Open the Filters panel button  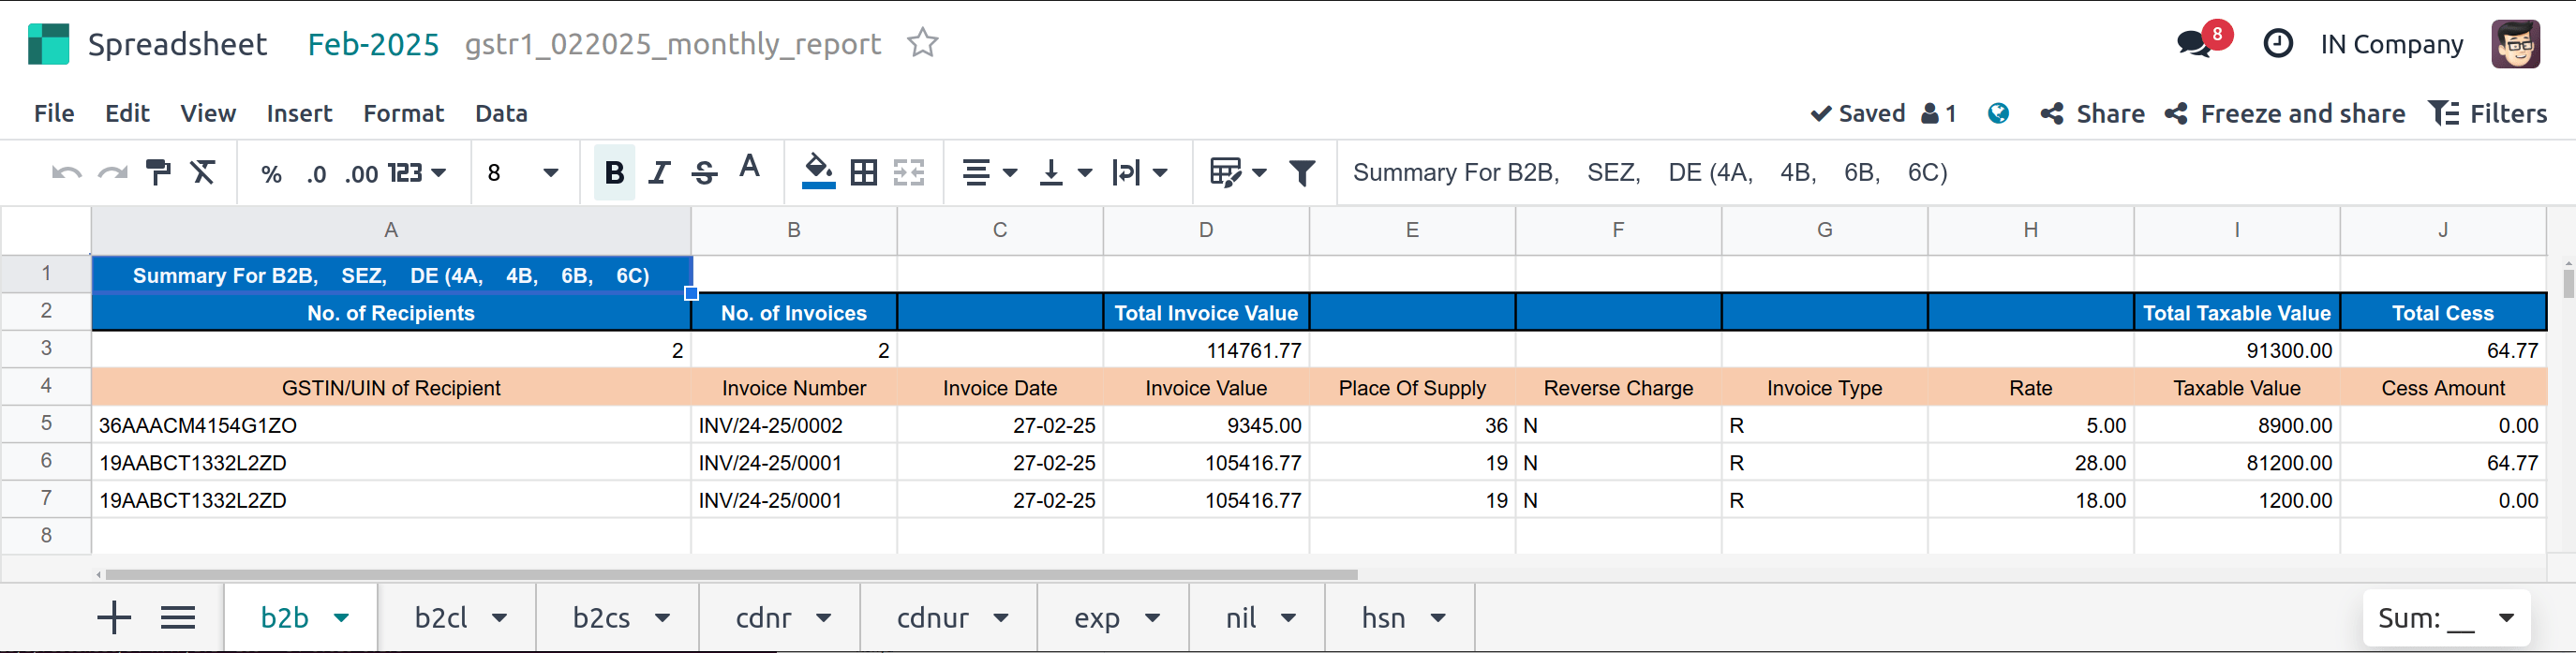point(2488,114)
